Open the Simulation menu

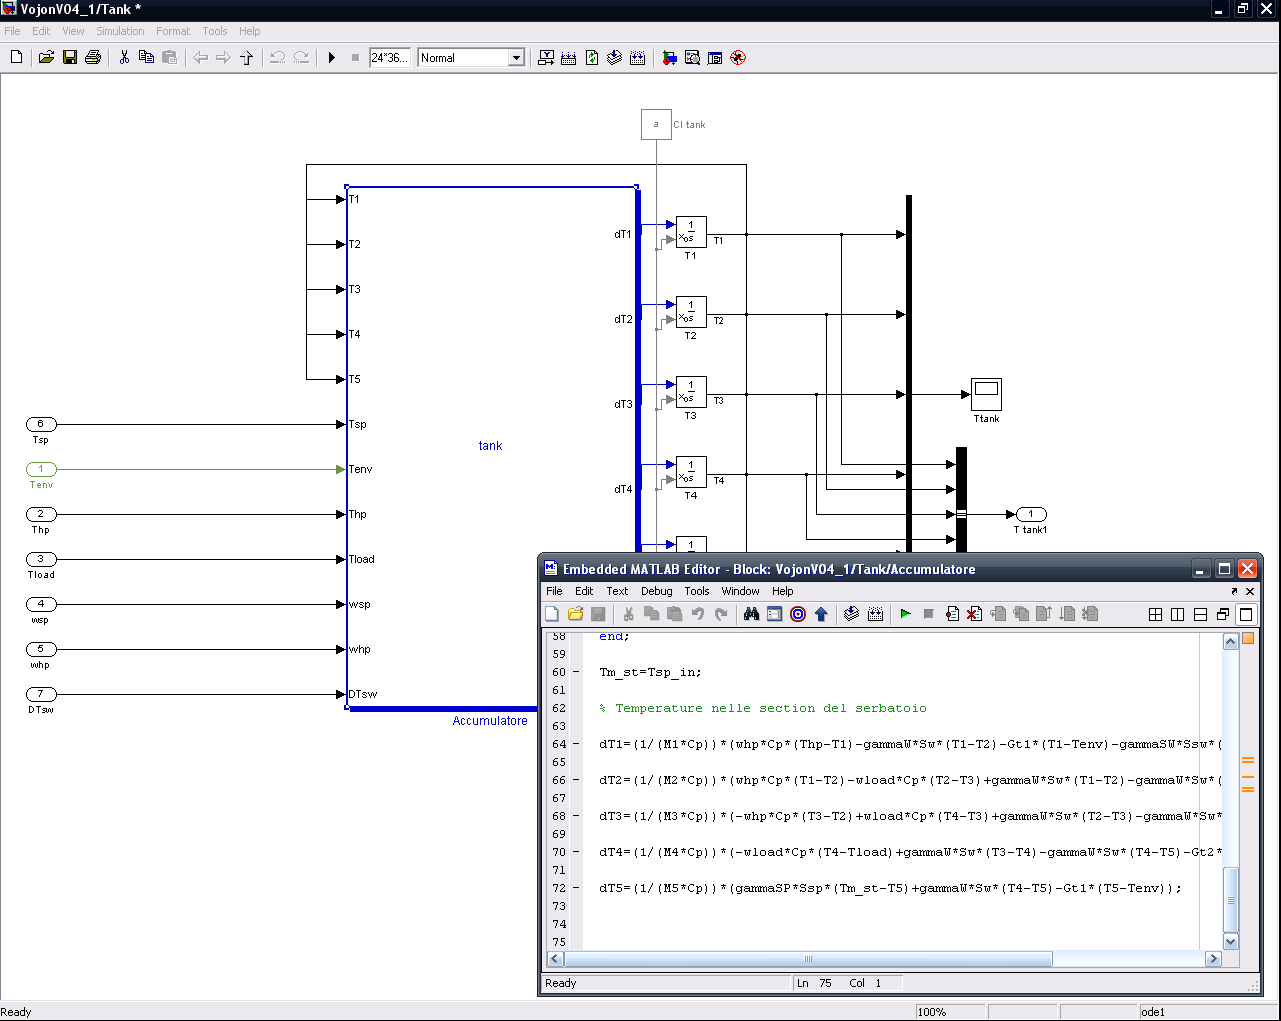point(120,31)
